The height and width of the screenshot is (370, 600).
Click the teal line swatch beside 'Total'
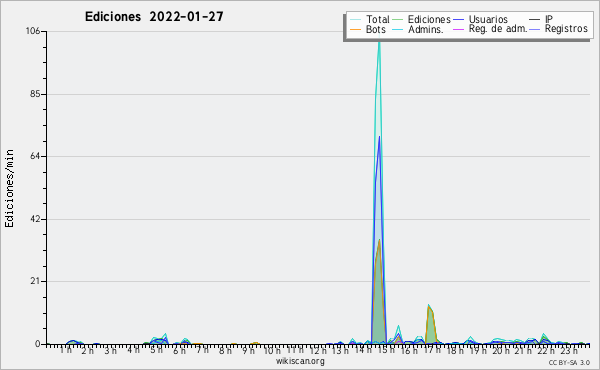355,20
